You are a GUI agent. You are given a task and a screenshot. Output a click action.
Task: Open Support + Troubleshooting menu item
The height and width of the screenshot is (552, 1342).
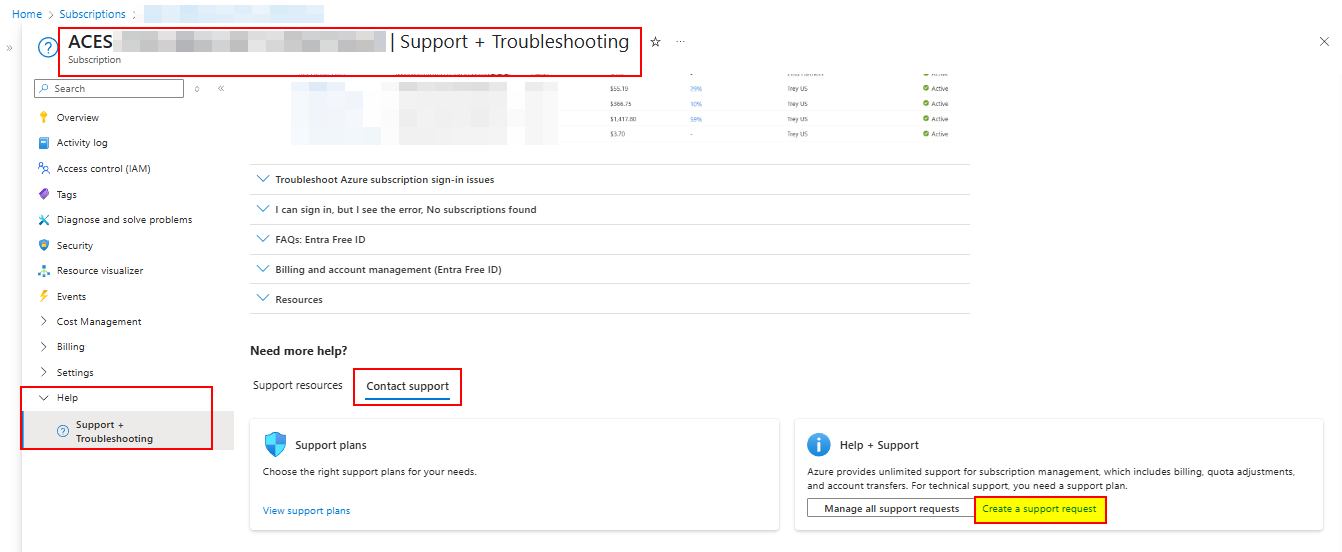pyautogui.click(x=127, y=432)
